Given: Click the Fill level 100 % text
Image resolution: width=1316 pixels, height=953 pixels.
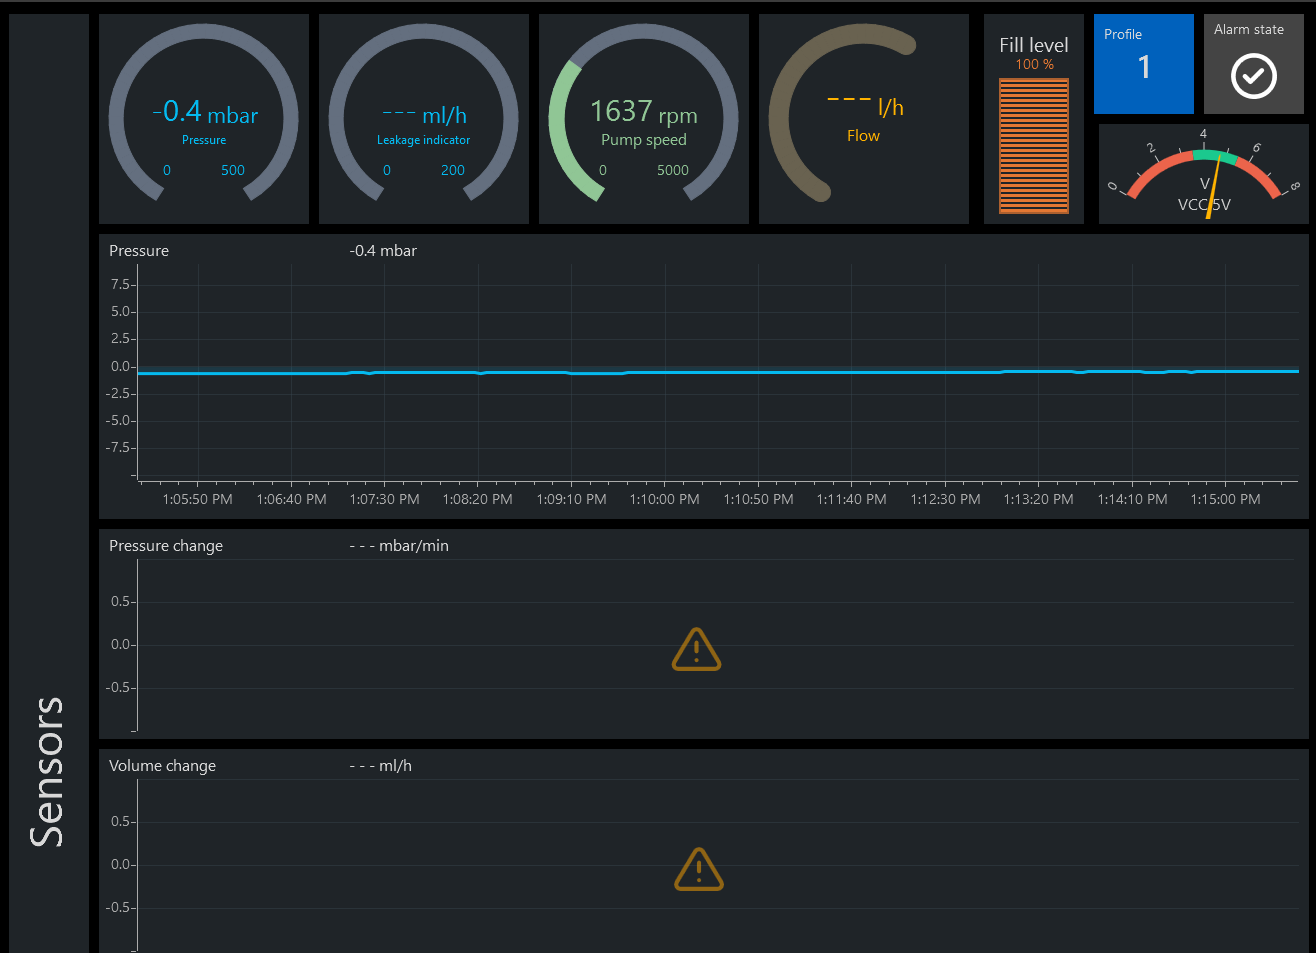Looking at the screenshot, I should (x=1034, y=64).
